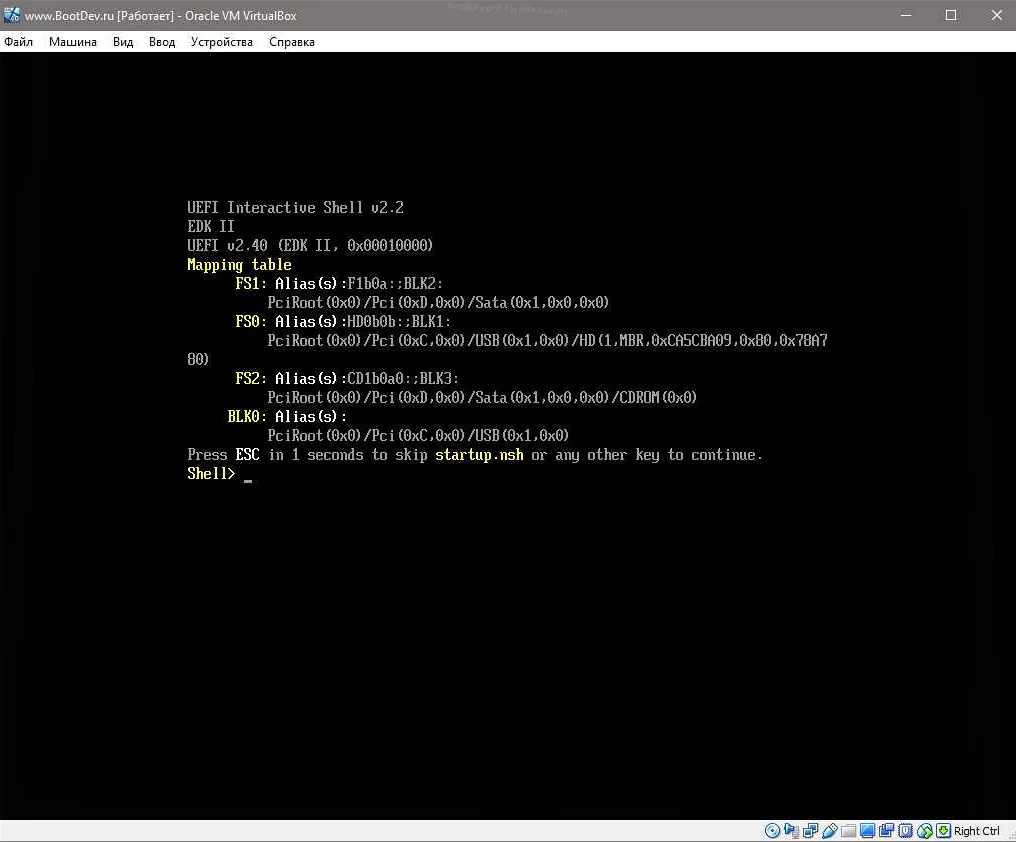
Task: Open the Вид menu
Action: (x=122, y=41)
